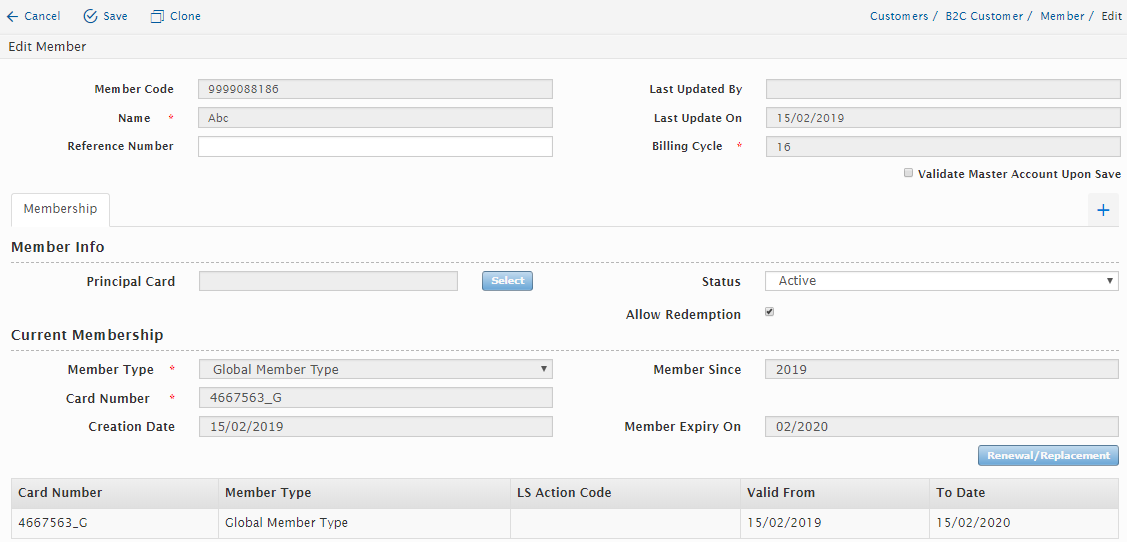Image resolution: width=1127 pixels, height=542 pixels.
Task: Click the Renewal/Replacement button
Action: [1048, 456]
